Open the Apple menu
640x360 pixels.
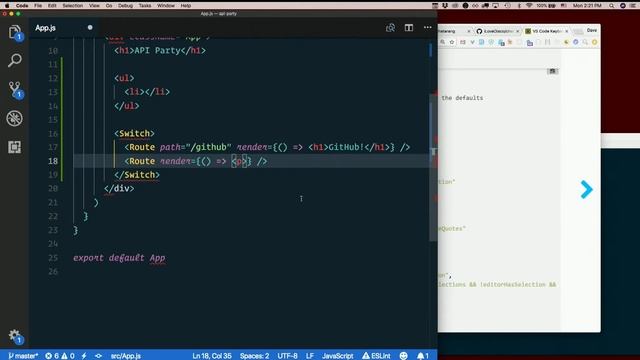tap(7, 6)
